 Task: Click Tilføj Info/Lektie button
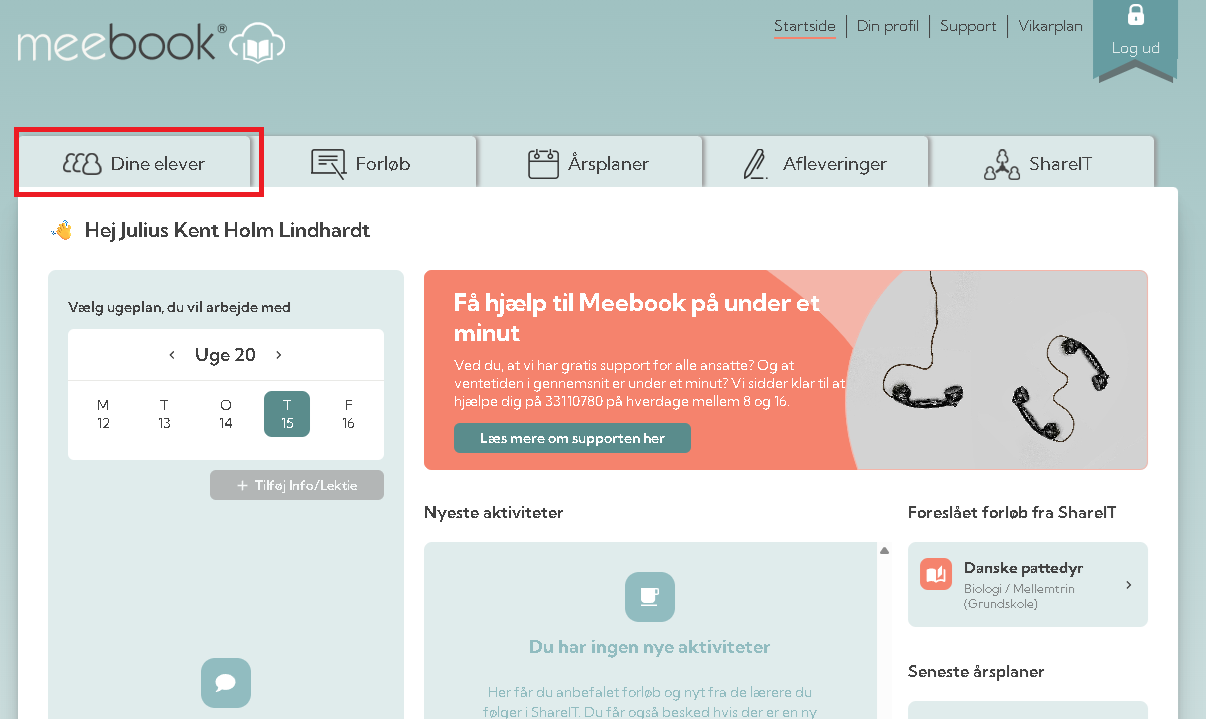coord(297,485)
